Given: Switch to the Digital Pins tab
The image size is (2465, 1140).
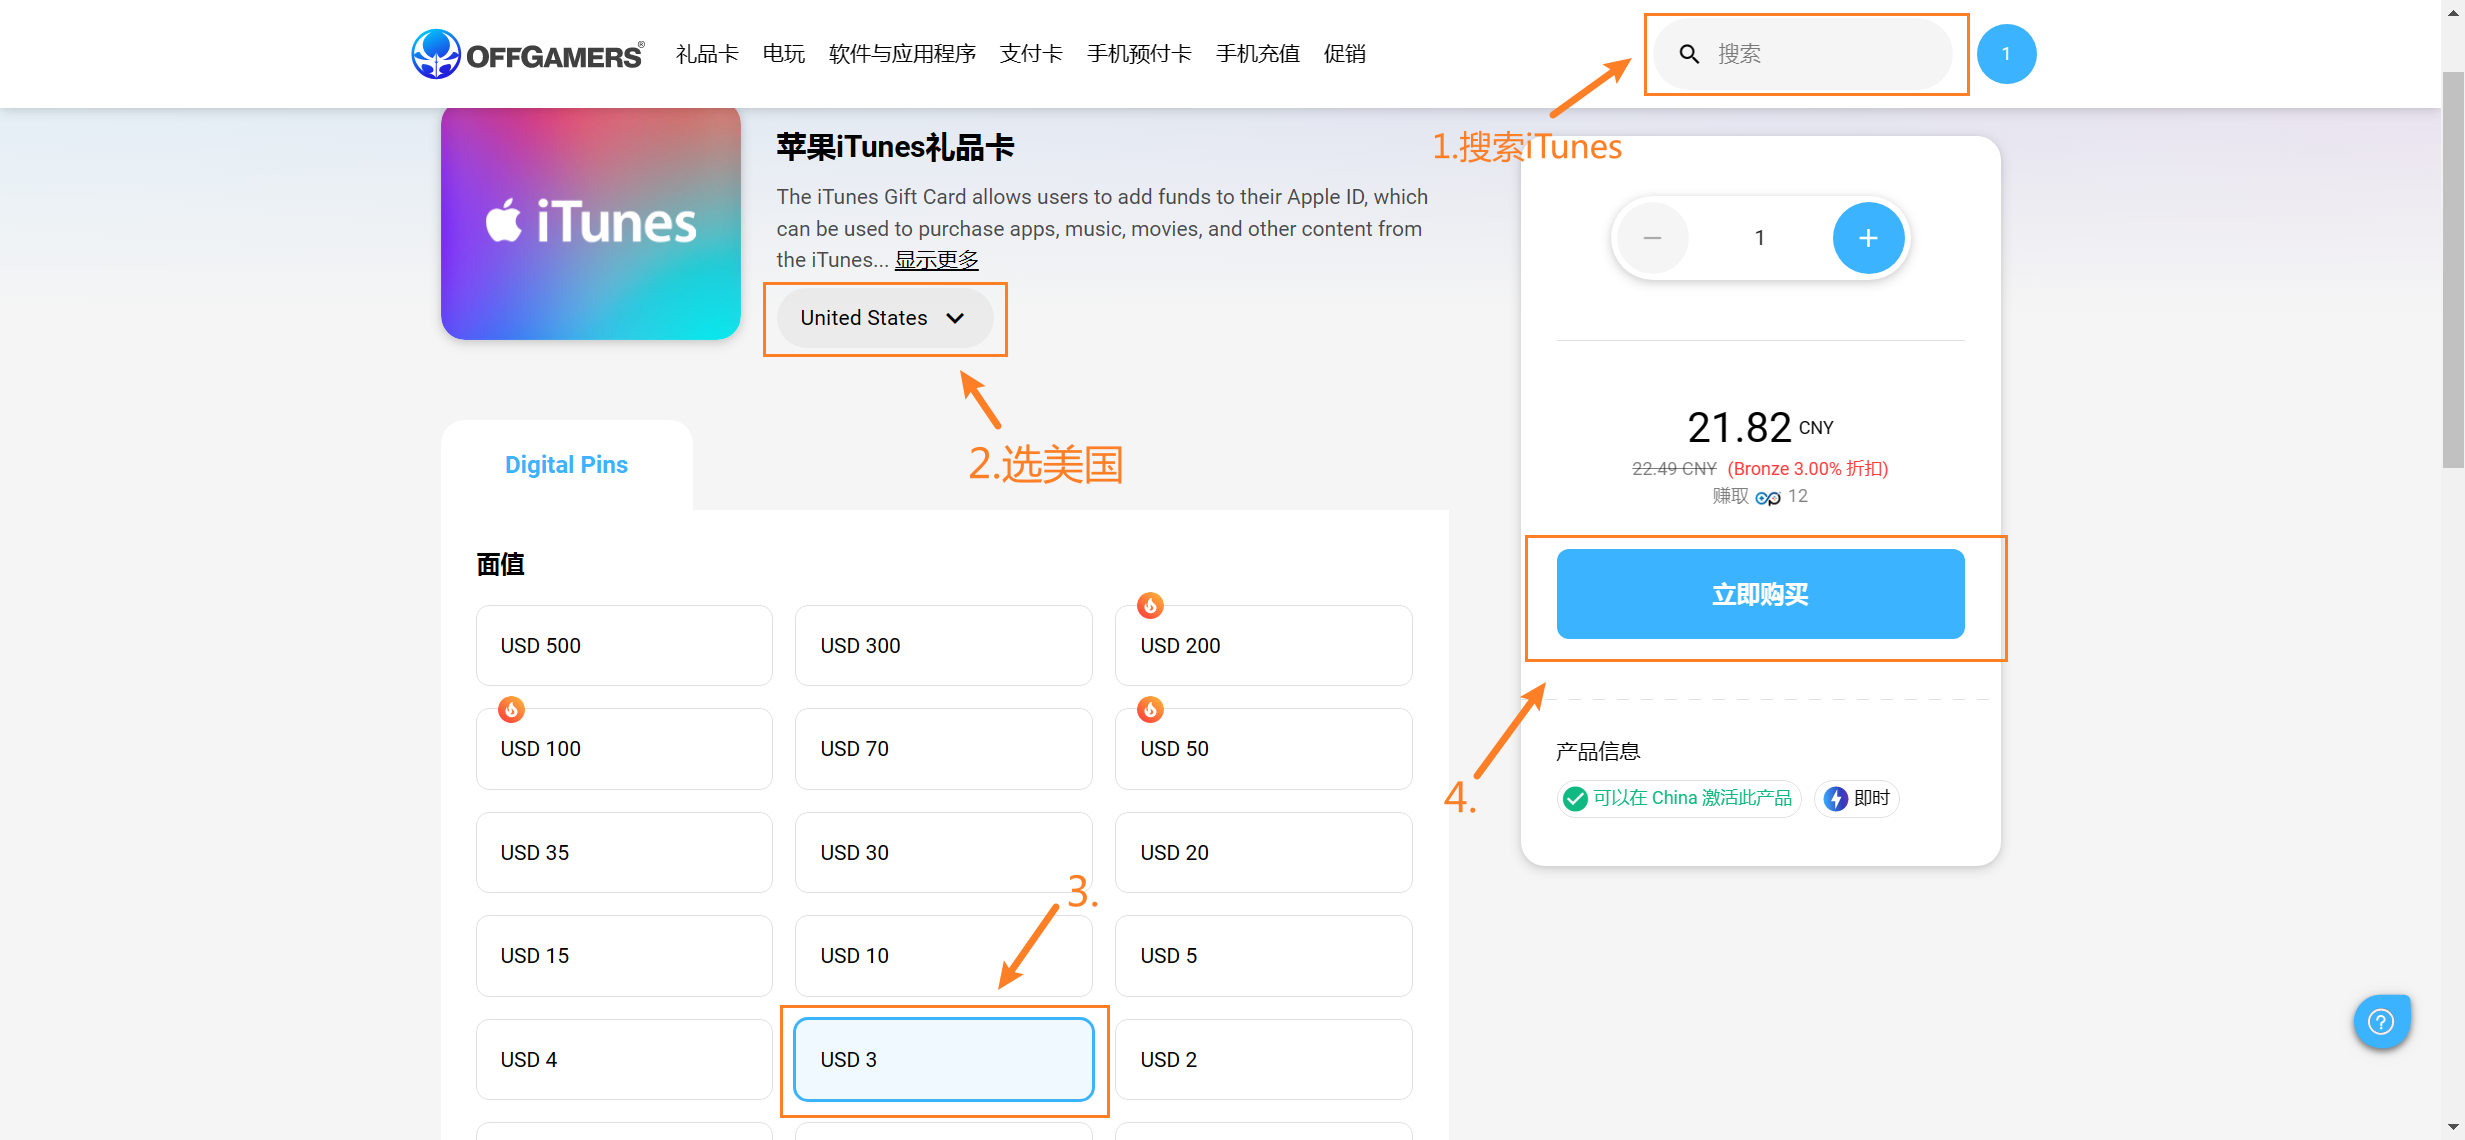Looking at the screenshot, I should pos(566,465).
